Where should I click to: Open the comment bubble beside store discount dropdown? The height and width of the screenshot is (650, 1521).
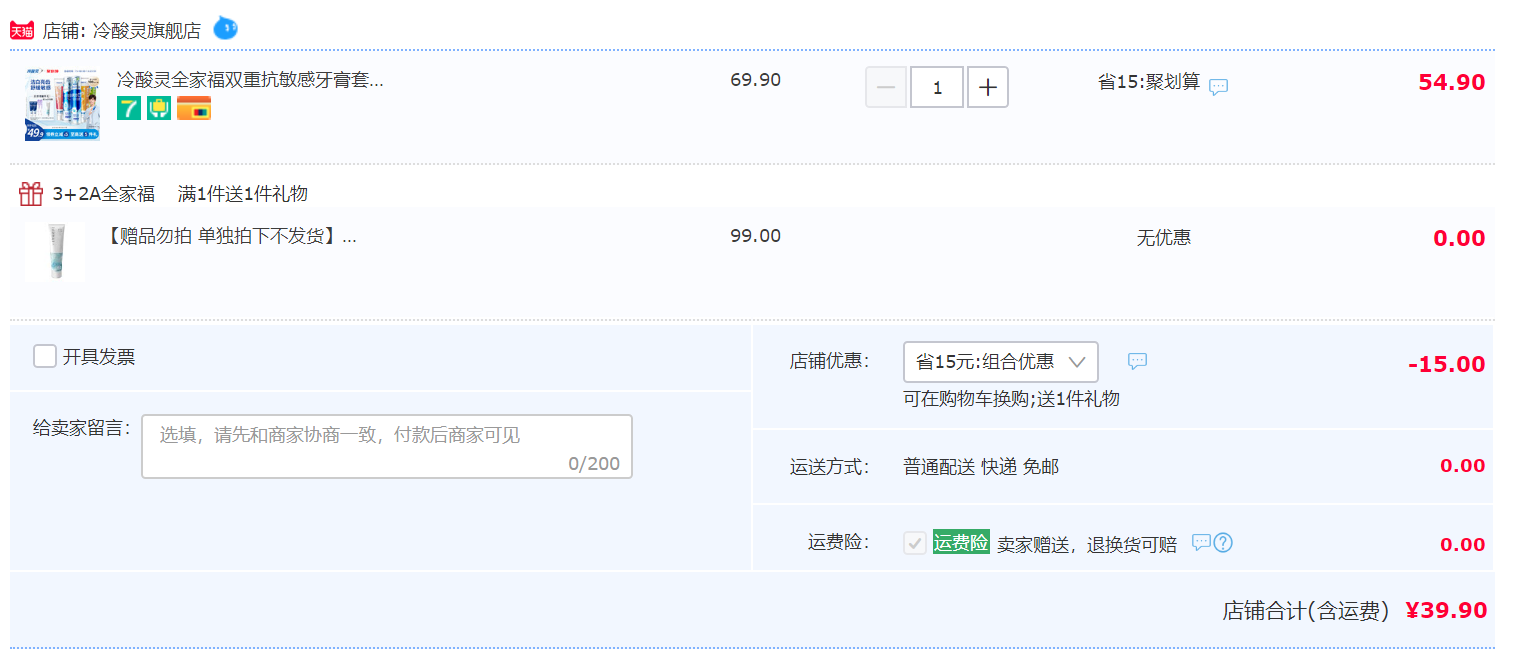[x=1137, y=361]
